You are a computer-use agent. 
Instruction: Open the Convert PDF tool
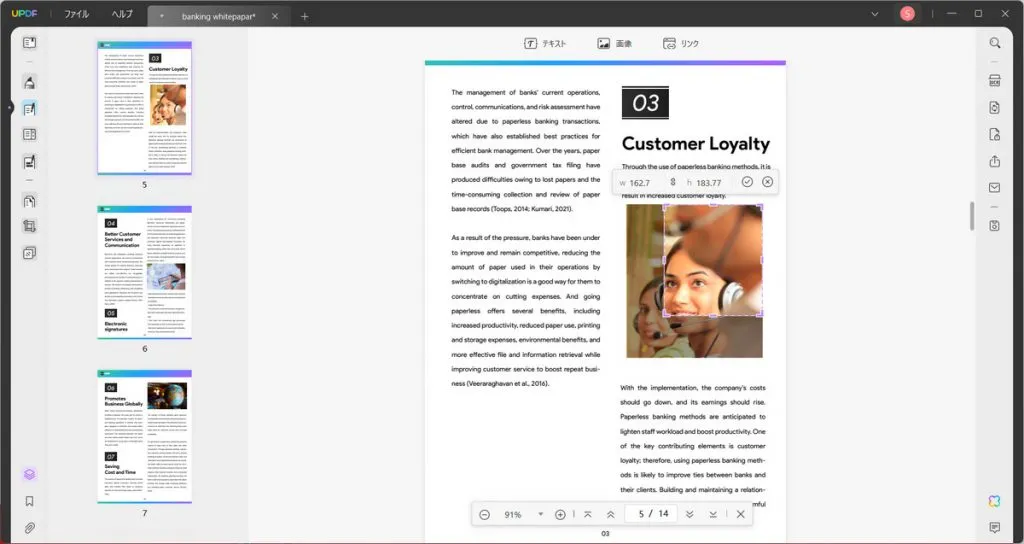(995, 108)
